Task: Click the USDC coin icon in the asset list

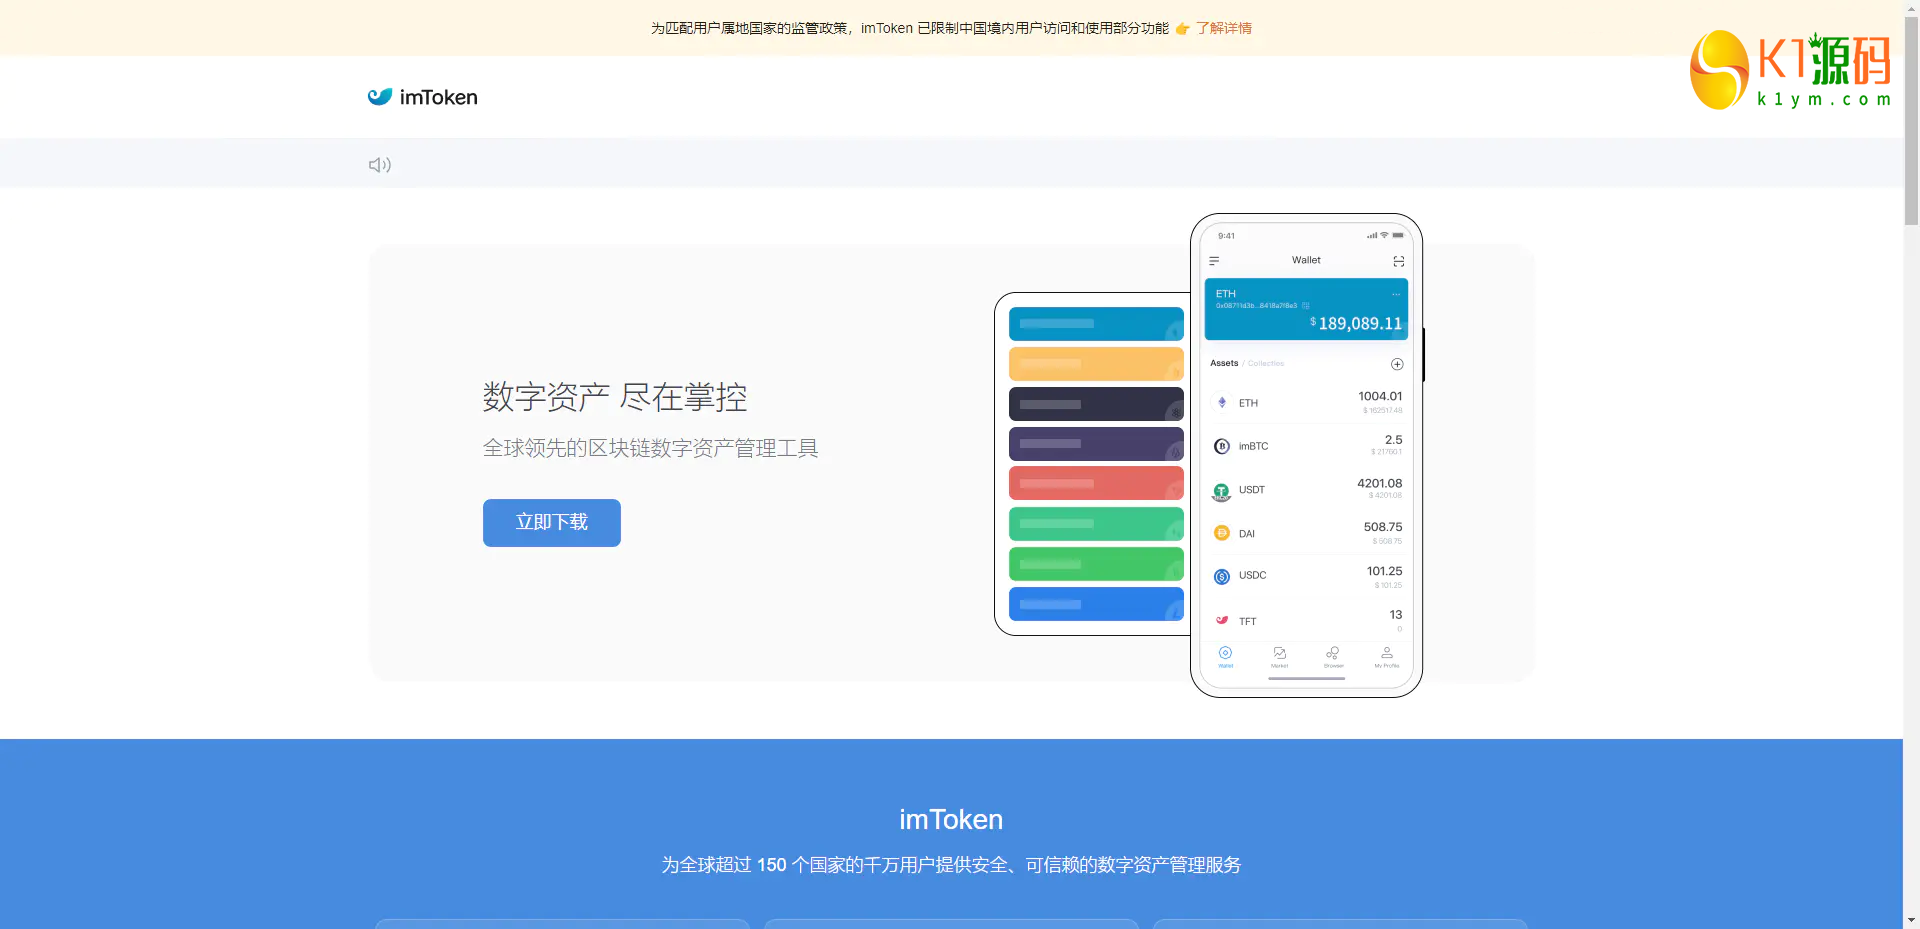Action: point(1222,576)
